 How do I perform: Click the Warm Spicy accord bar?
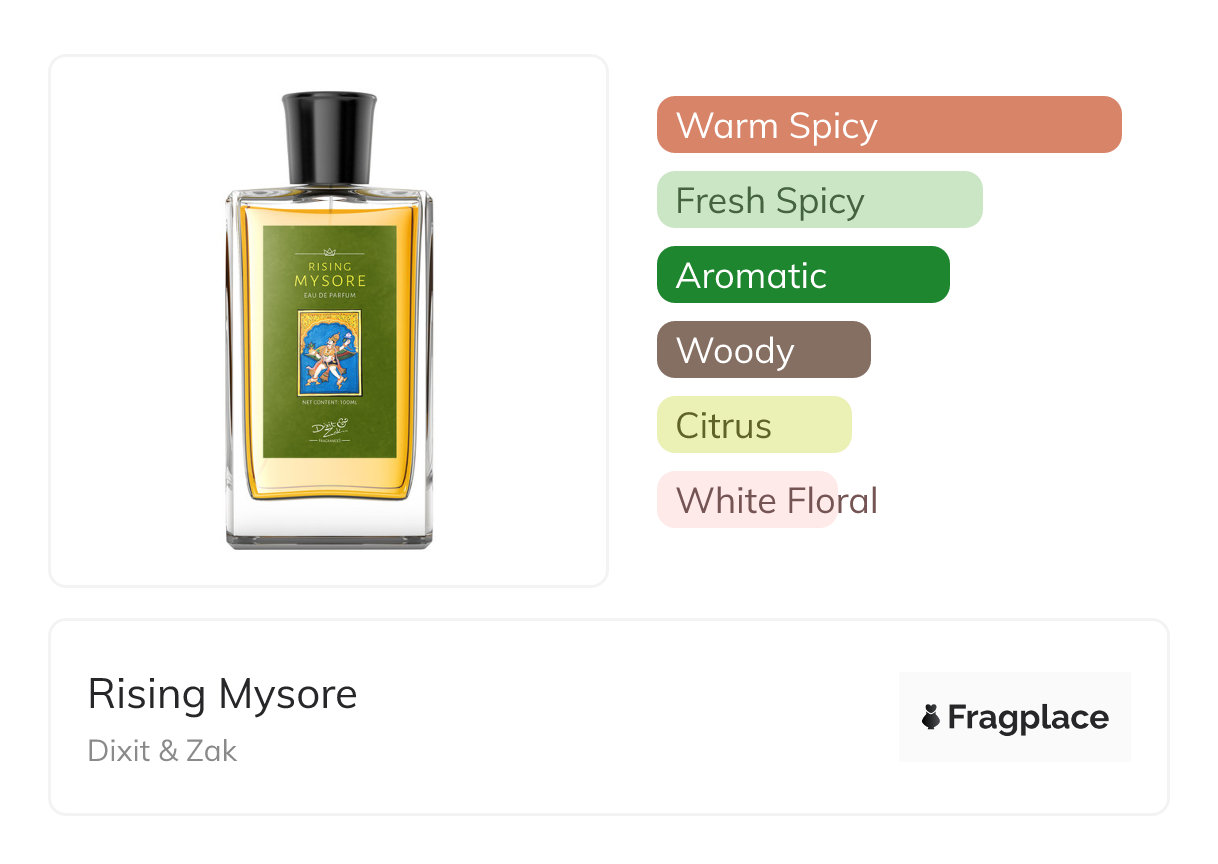coord(889,125)
